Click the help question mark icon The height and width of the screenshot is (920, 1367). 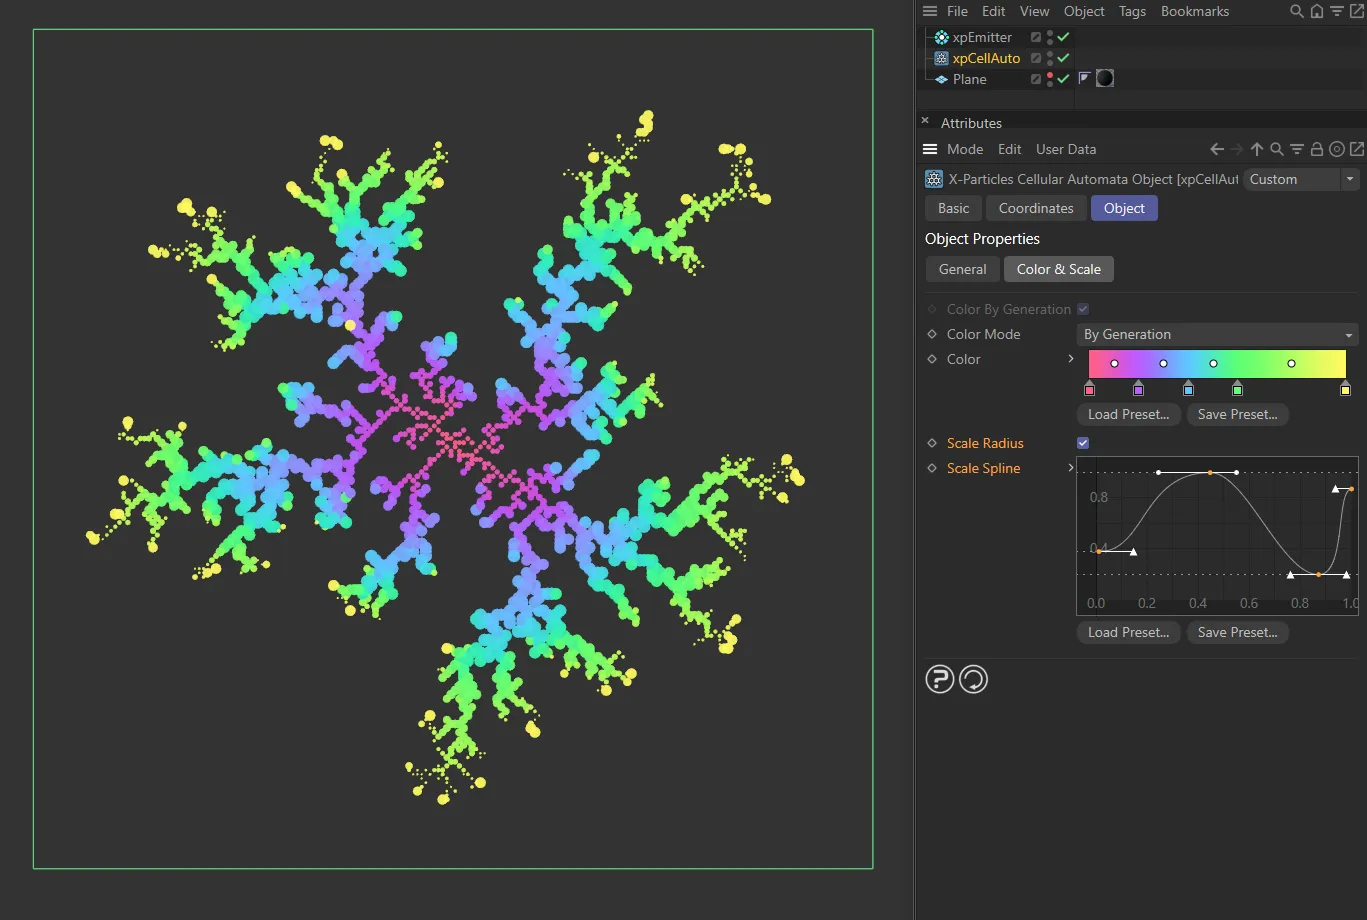point(939,680)
